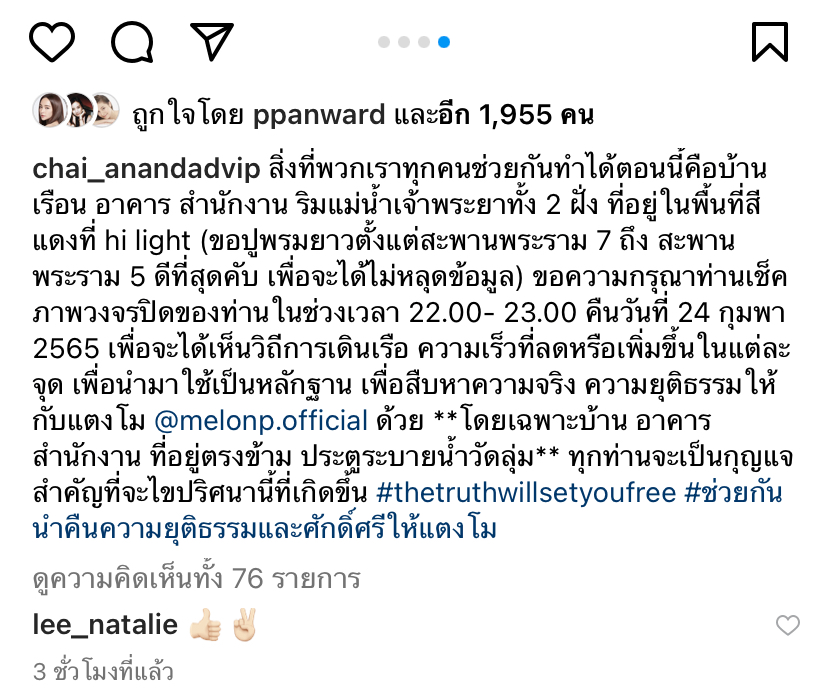828x698 pixels.
Task: Open second liker's avatar thumbnail
Action: pos(78,110)
